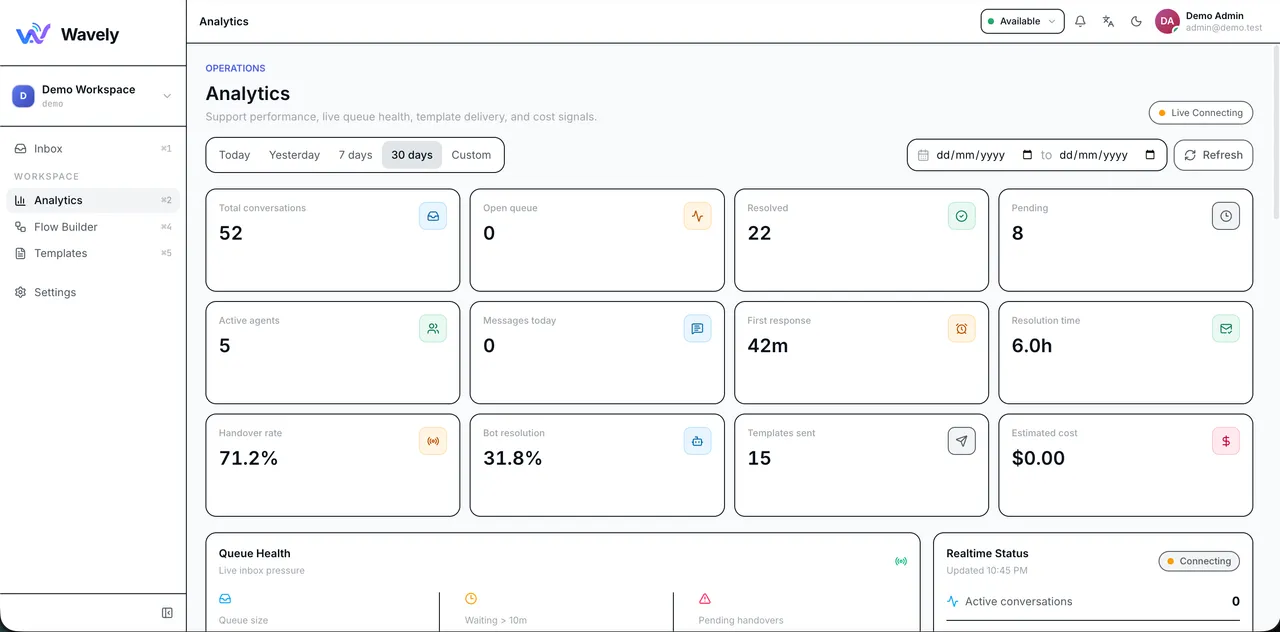This screenshot has height=632, width=1280.
Task: Open the Available status dropdown
Action: pos(1022,21)
